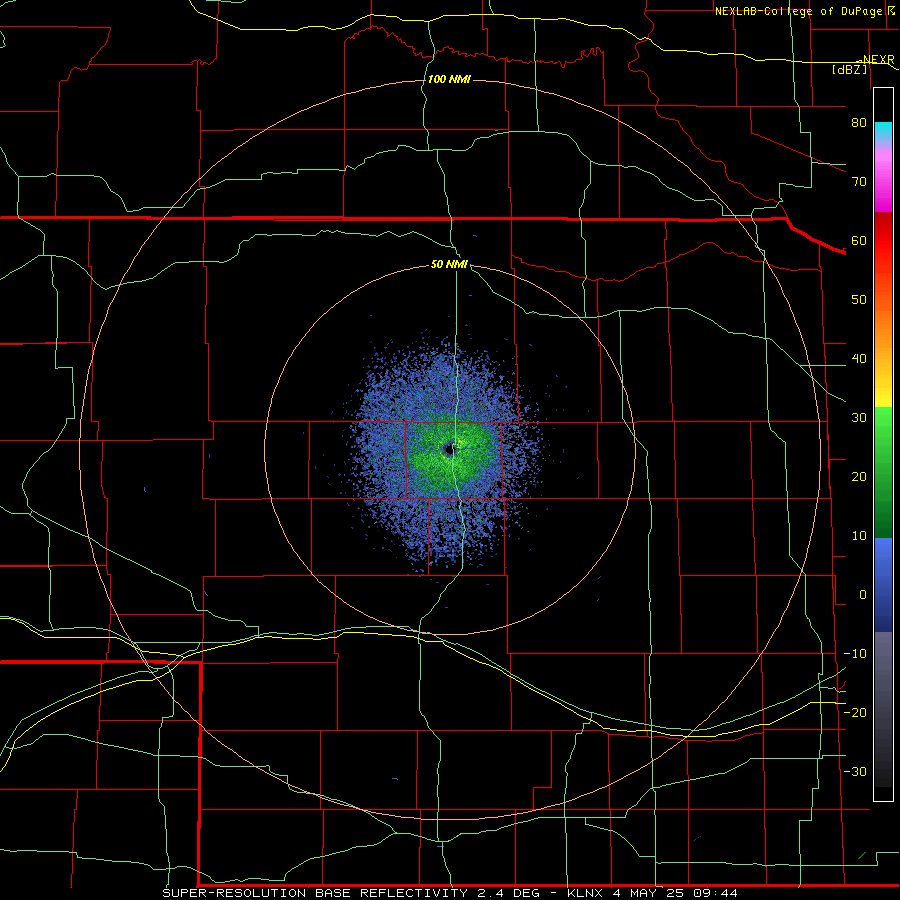The image size is (900, 900).
Task: Click the 0 value on dBZ scale
Action: 863,595
